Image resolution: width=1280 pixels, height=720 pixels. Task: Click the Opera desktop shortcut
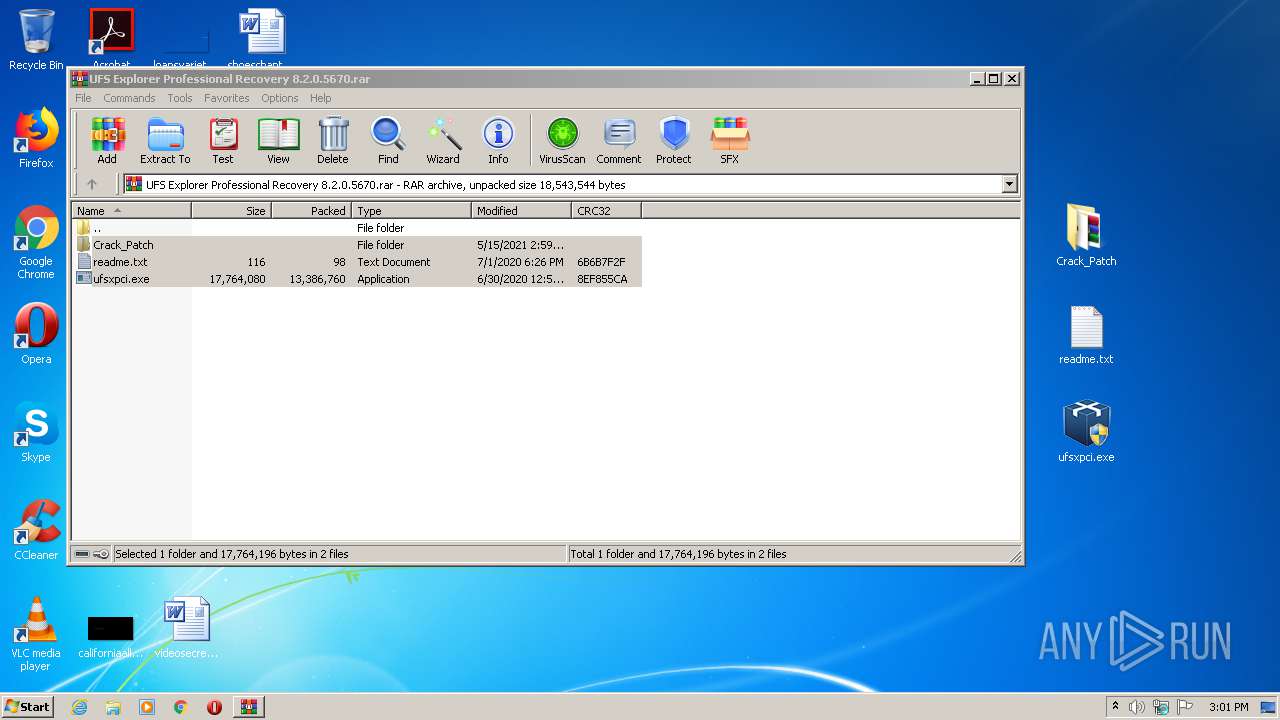(36, 334)
